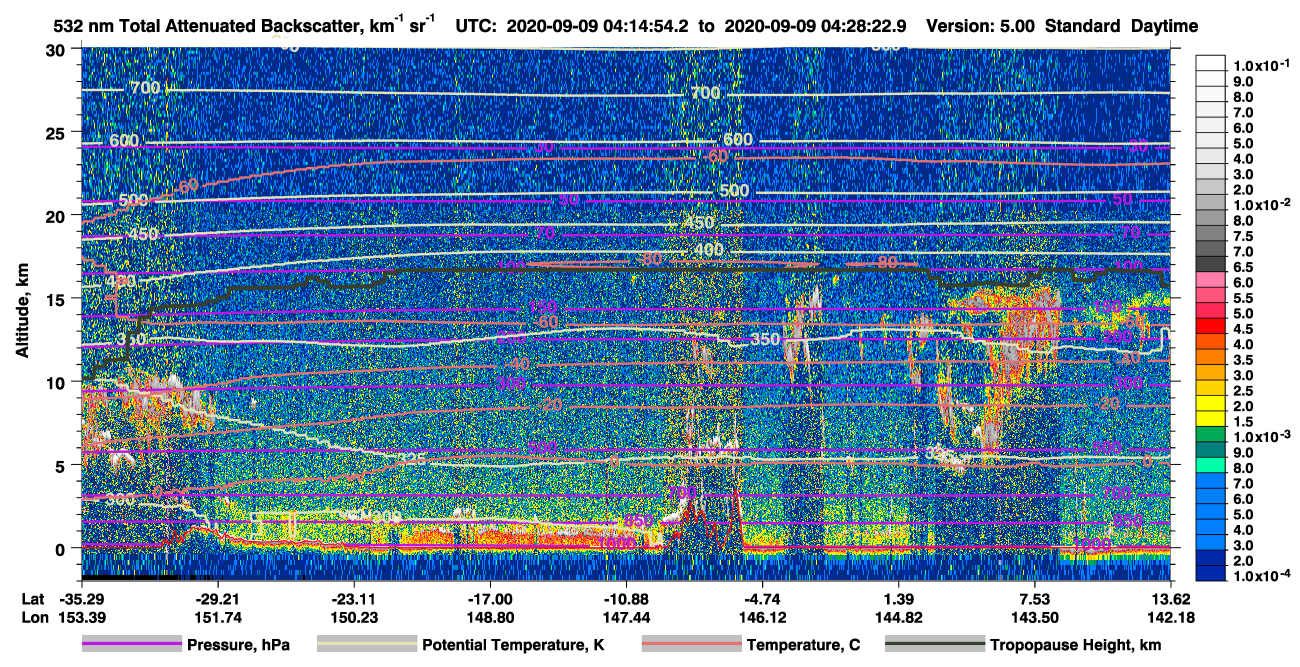
Task: Click the word 'Standard' in the header
Action: pyautogui.click(x=1084, y=27)
